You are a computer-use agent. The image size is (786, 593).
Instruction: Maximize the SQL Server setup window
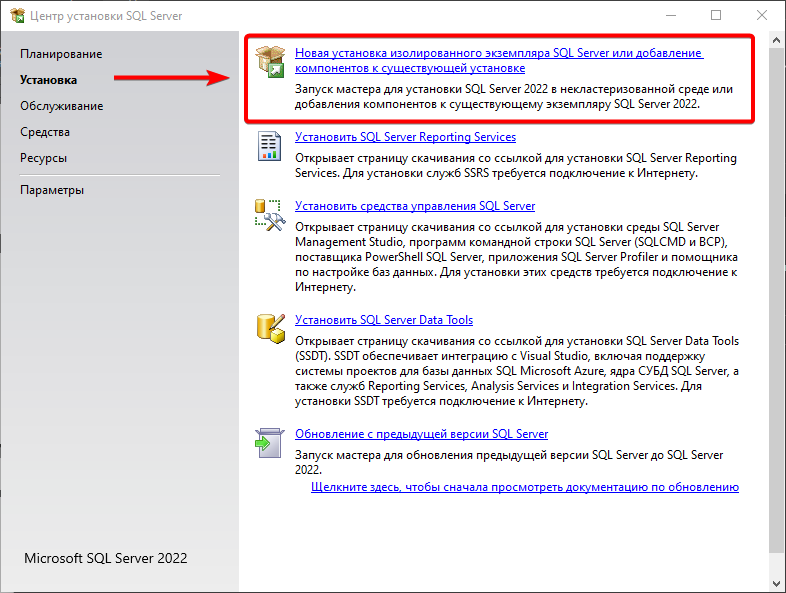pyautogui.click(x=716, y=16)
